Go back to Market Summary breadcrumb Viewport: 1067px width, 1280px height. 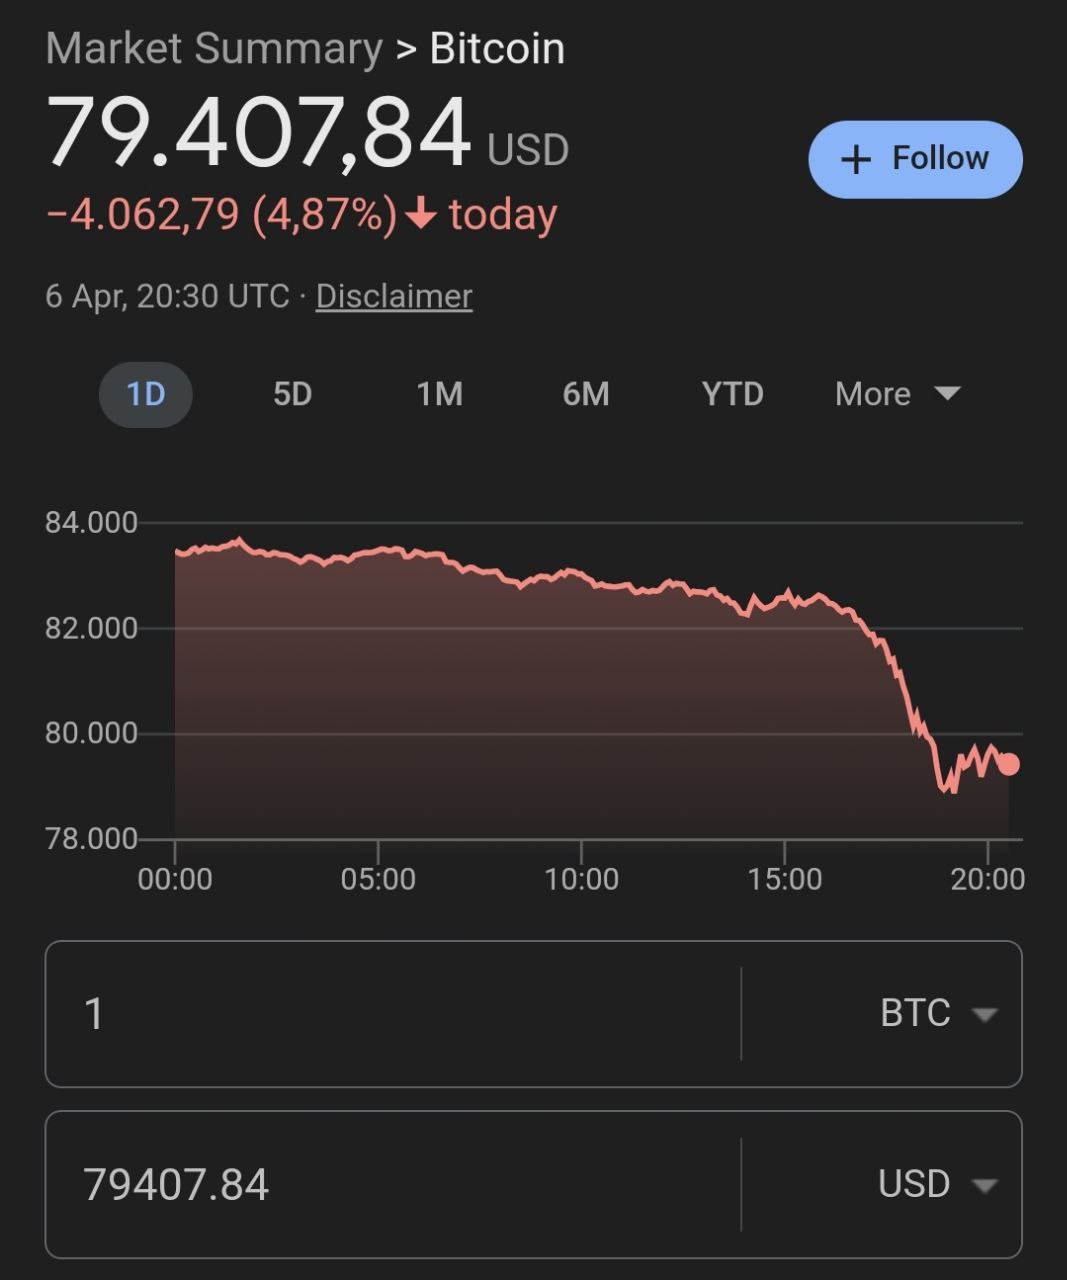(x=214, y=48)
